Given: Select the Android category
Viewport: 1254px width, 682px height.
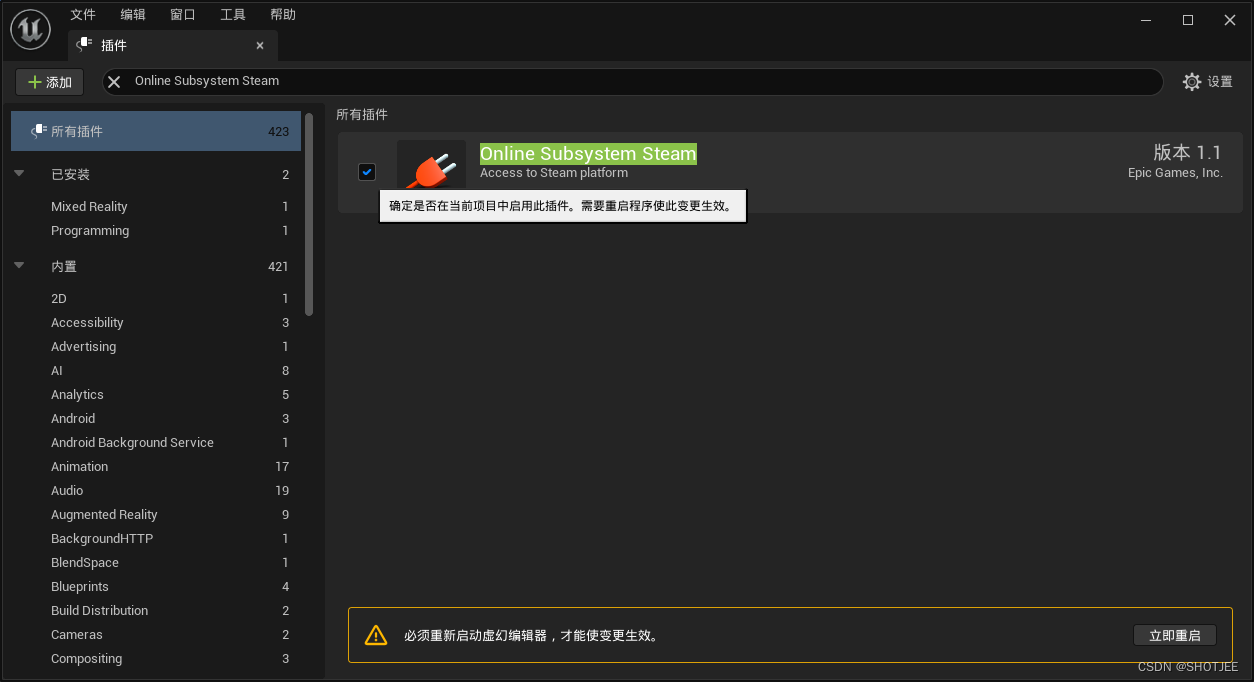Looking at the screenshot, I should point(156,418).
